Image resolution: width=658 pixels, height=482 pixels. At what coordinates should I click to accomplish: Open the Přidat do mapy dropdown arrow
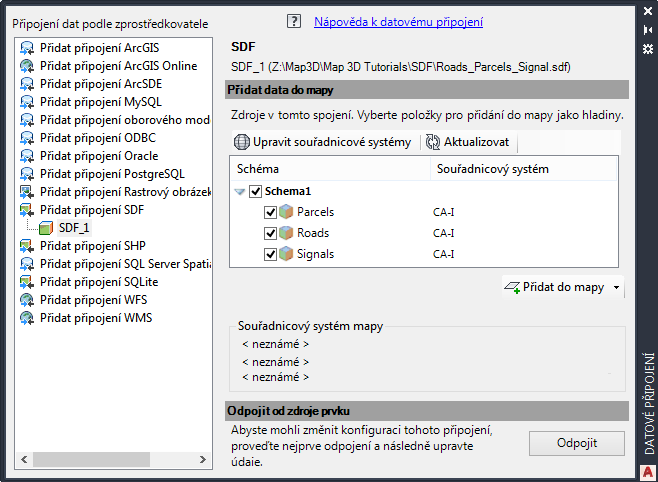[x=616, y=288]
